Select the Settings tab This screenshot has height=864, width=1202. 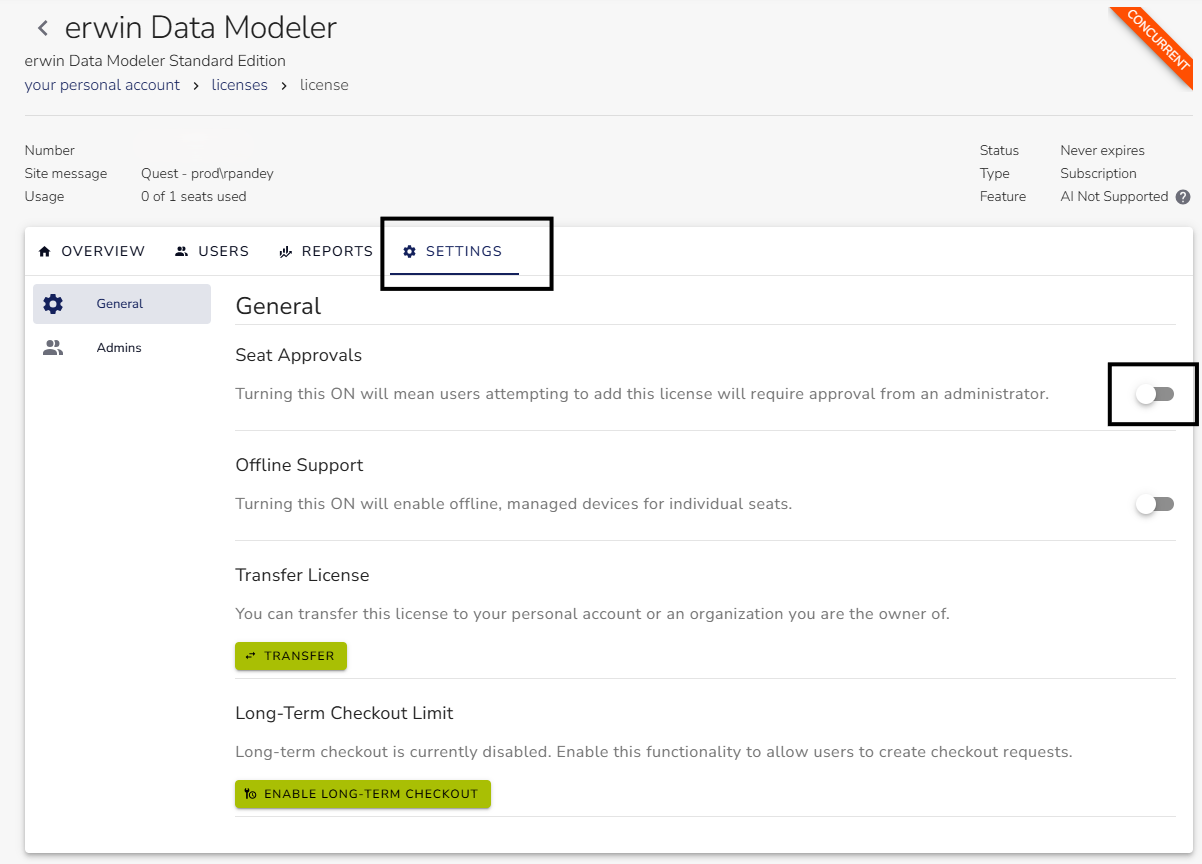pos(454,251)
